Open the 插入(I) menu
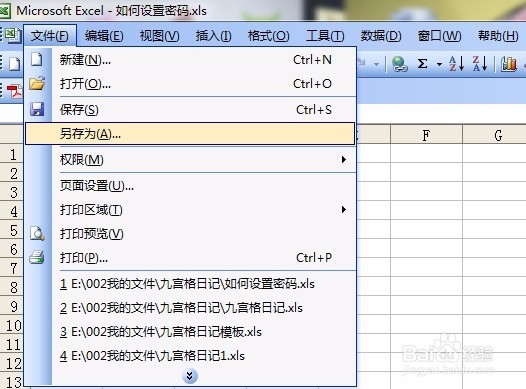The height and width of the screenshot is (389, 526). tap(213, 36)
